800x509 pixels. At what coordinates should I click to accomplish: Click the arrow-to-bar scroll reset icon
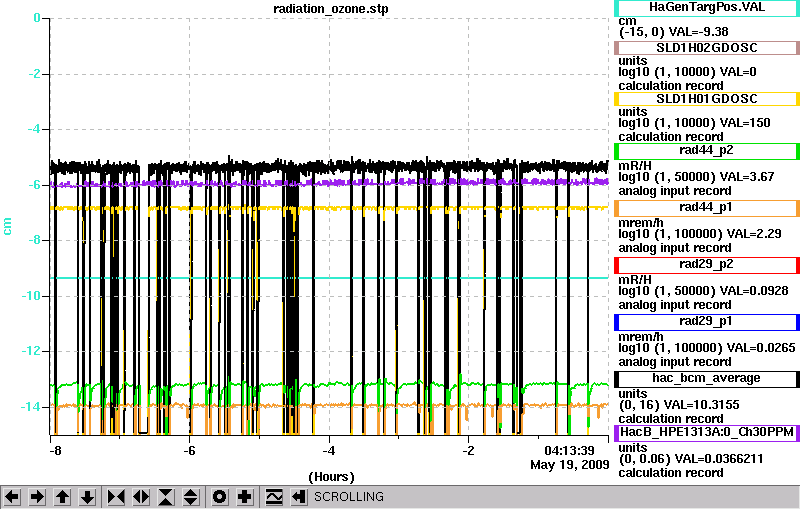[299, 496]
